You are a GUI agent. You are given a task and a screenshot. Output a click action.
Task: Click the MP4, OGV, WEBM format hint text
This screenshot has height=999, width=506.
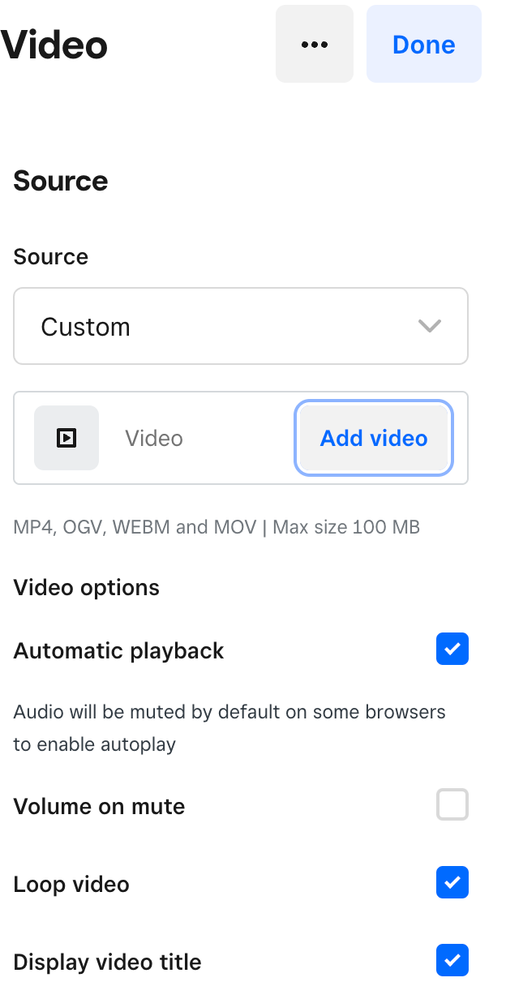(x=217, y=527)
